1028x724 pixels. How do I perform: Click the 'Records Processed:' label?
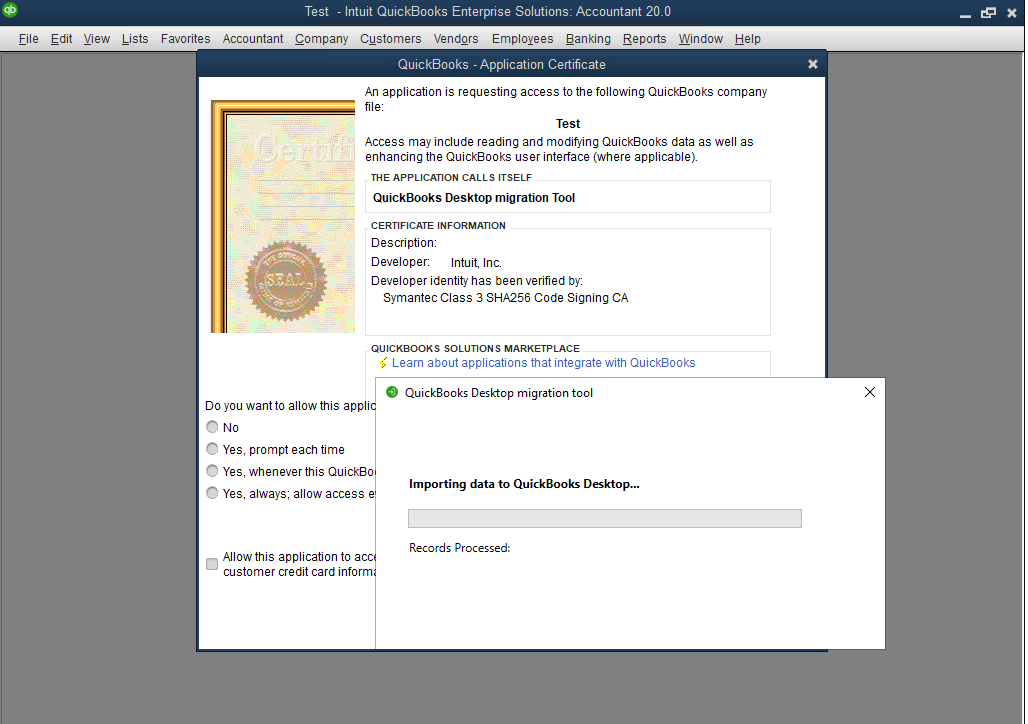[460, 548]
